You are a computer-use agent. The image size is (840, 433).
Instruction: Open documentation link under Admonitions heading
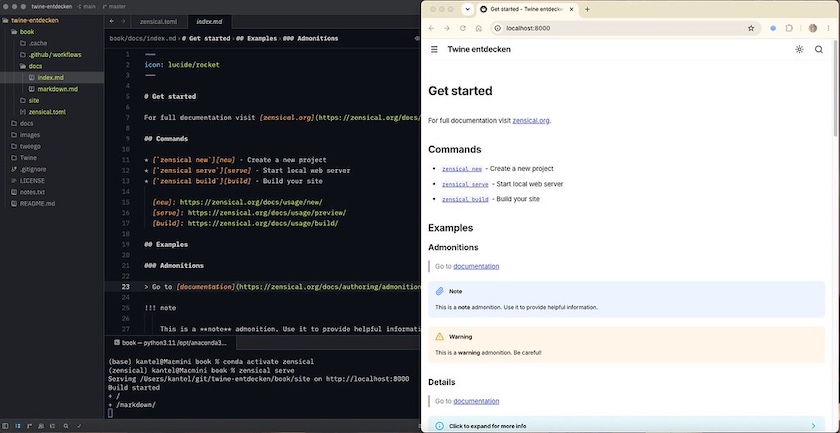(x=476, y=266)
